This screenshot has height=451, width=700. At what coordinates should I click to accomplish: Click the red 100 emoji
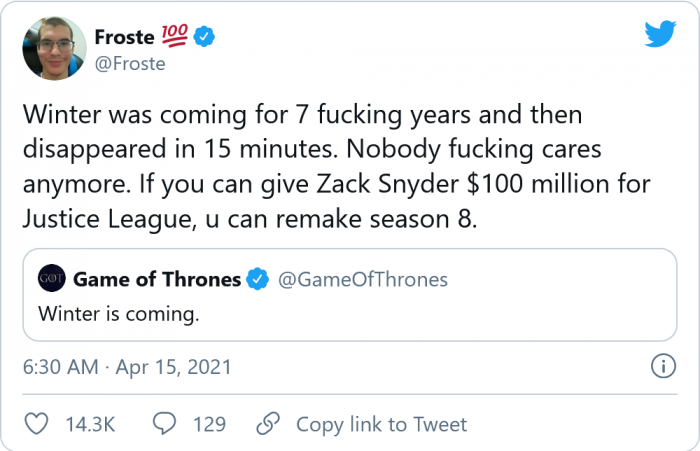pyautogui.click(x=172, y=38)
